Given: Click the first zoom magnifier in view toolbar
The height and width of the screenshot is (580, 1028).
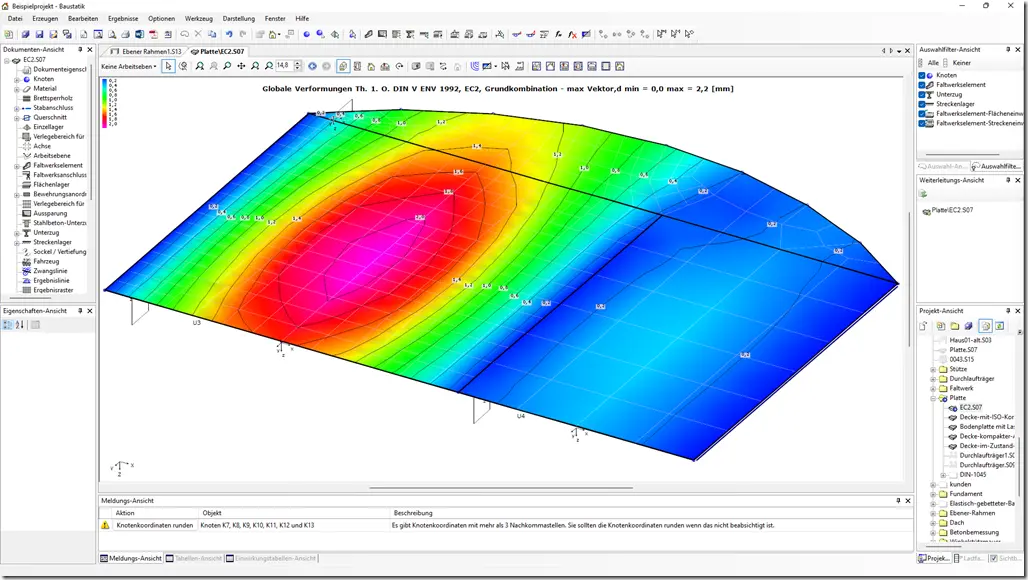Looking at the screenshot, I should coord(200,66).
